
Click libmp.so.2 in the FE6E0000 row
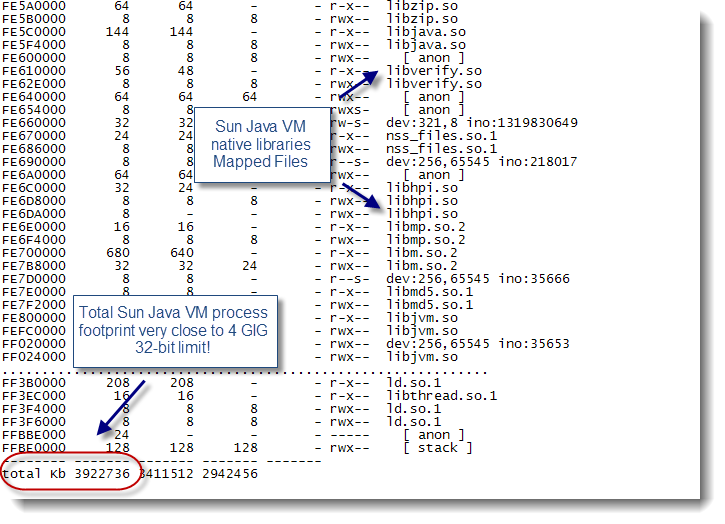click(x=426, y=227)
